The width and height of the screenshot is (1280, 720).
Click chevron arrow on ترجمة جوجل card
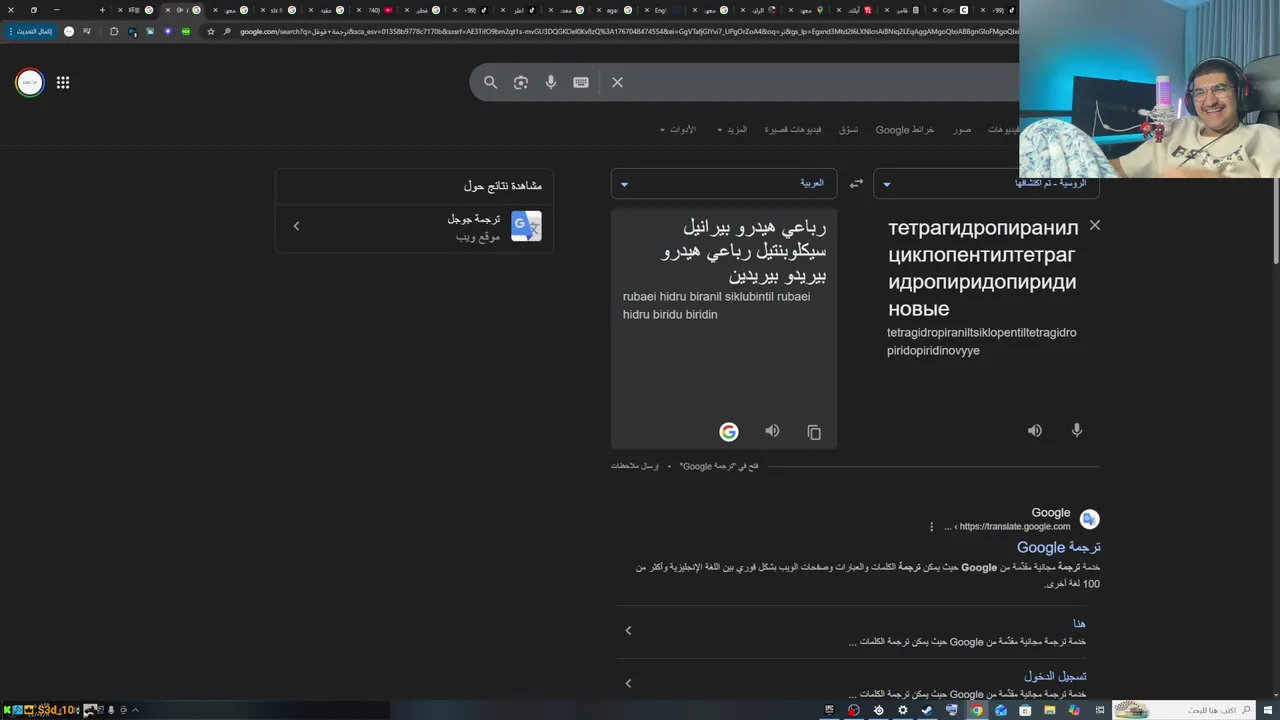pos(296,226)
